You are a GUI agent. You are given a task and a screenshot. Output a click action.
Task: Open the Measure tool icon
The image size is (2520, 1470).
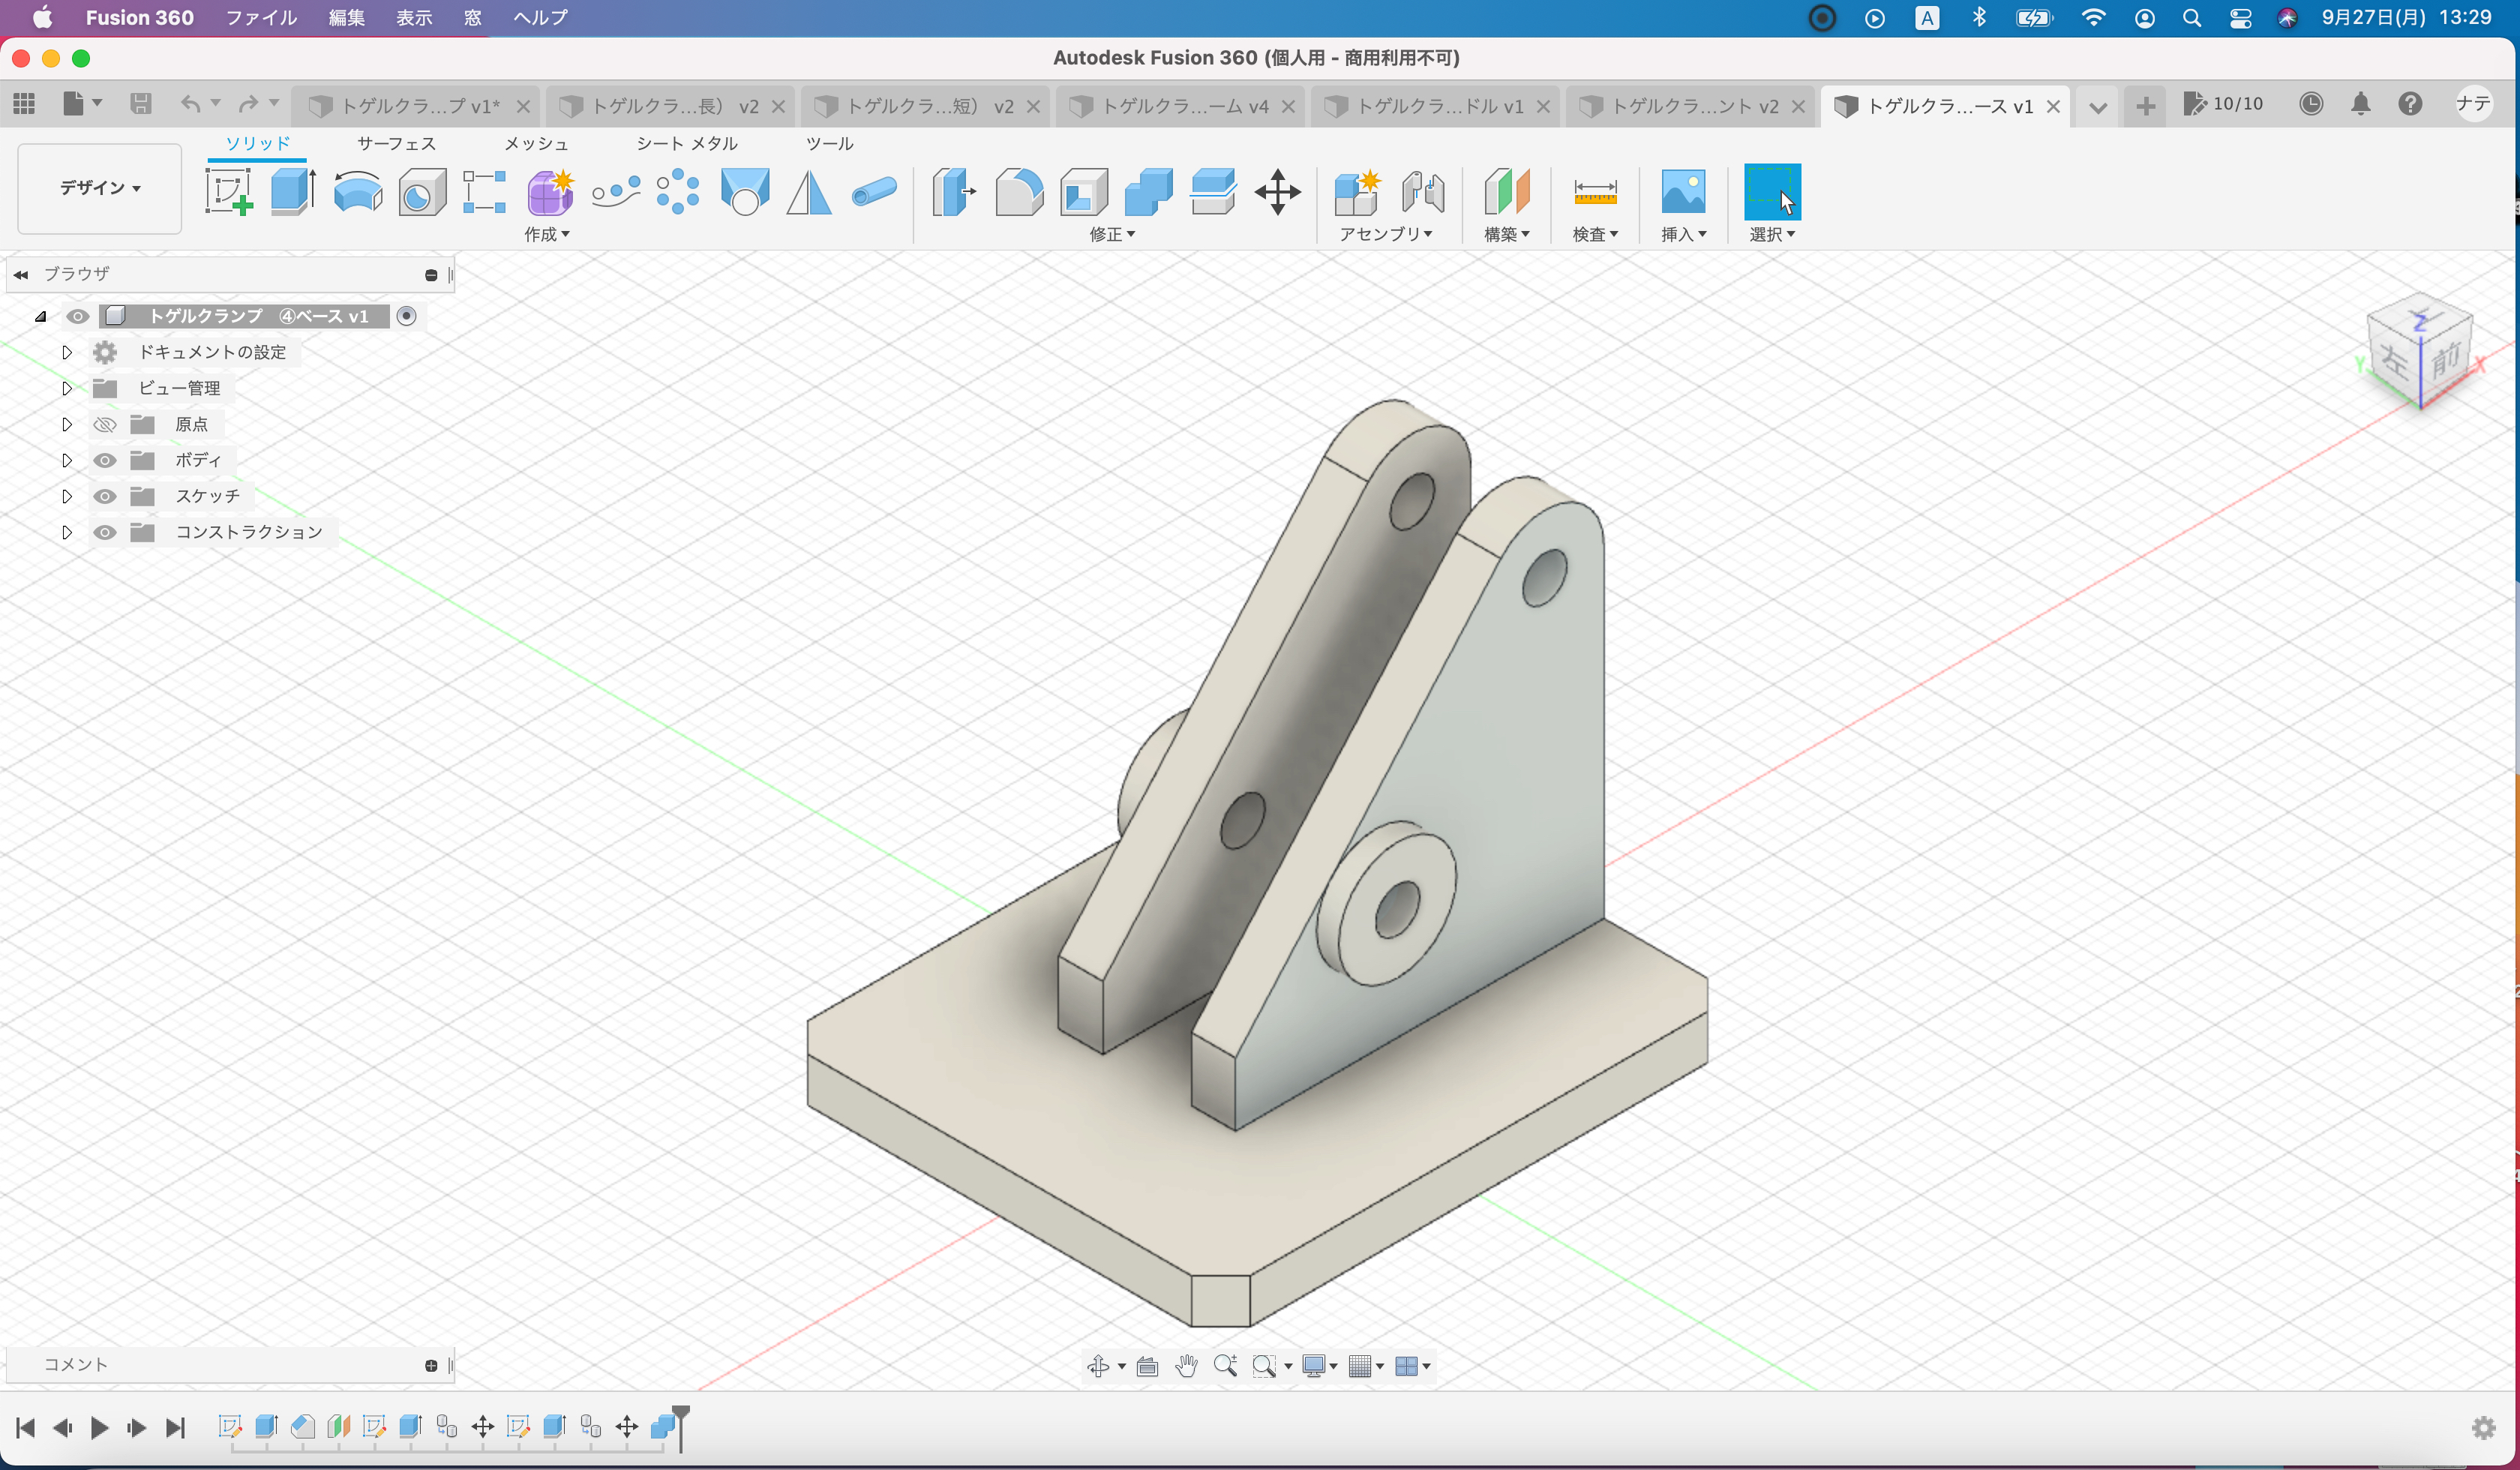point(1594,191)
